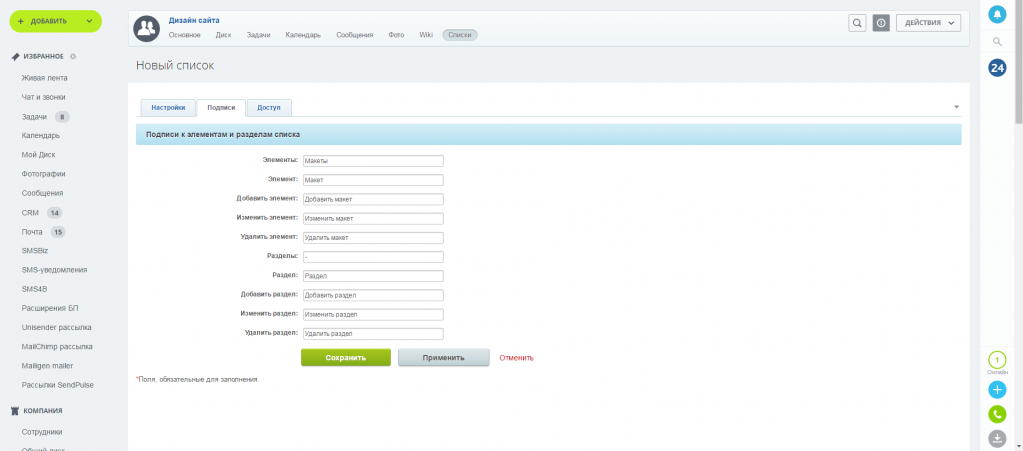Click the Разделы input field
The width and height of the screenshot is (1023, 451).
point(373,257)
